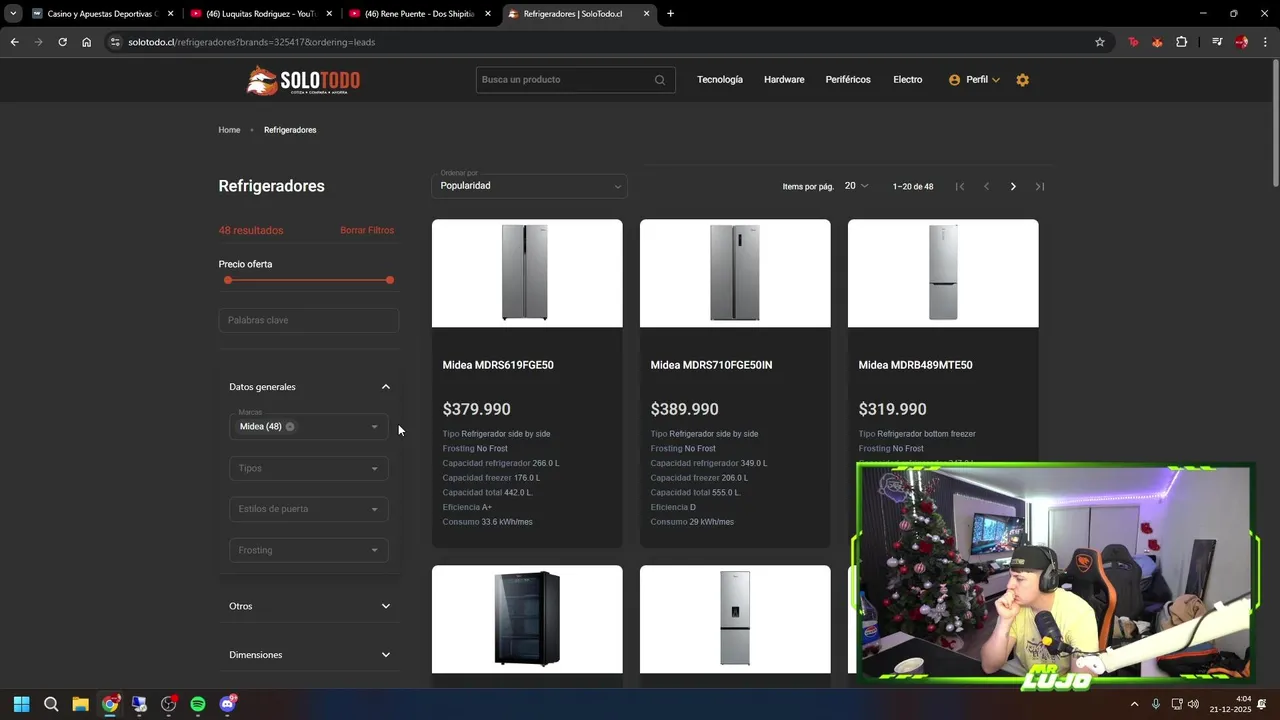Image resolution: width=1280 pixels, height=720 pixels.
Task: Go to previous results page arrow
Action: tap(986, 186)
